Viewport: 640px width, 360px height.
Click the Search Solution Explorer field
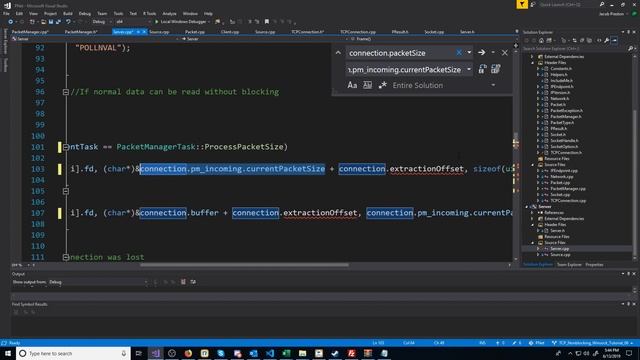pos(575,49)
